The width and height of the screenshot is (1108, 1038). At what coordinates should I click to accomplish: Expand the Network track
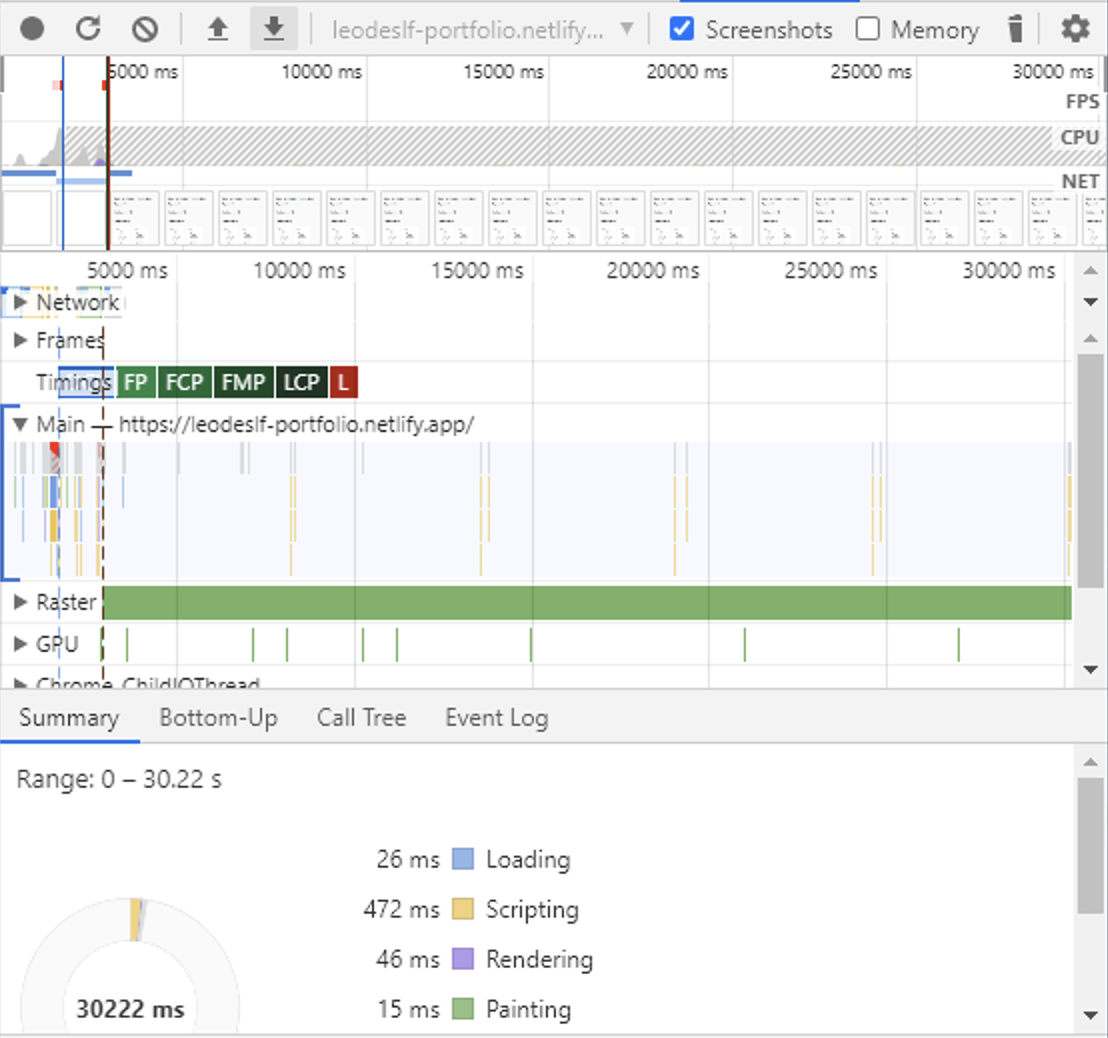[19, 302]
